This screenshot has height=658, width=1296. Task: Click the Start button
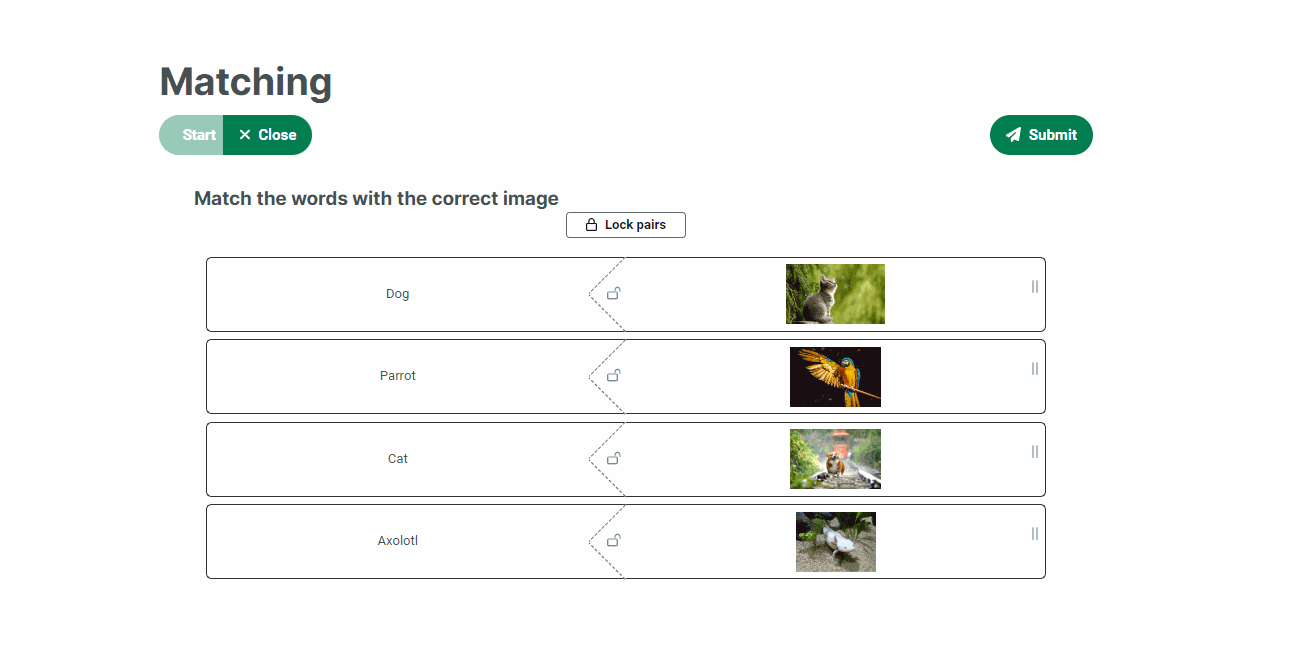point(198,135)
